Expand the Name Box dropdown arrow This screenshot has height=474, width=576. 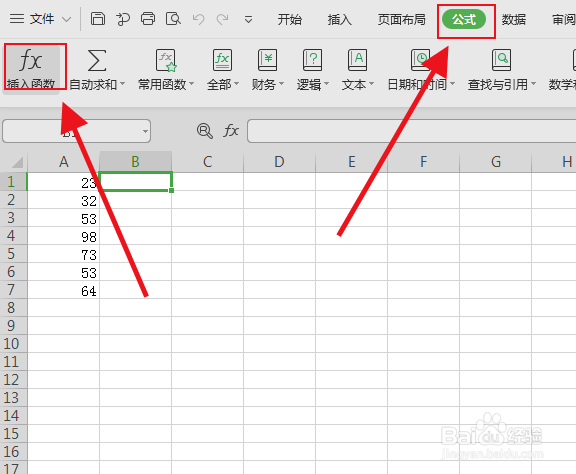[x=145, y=131]
